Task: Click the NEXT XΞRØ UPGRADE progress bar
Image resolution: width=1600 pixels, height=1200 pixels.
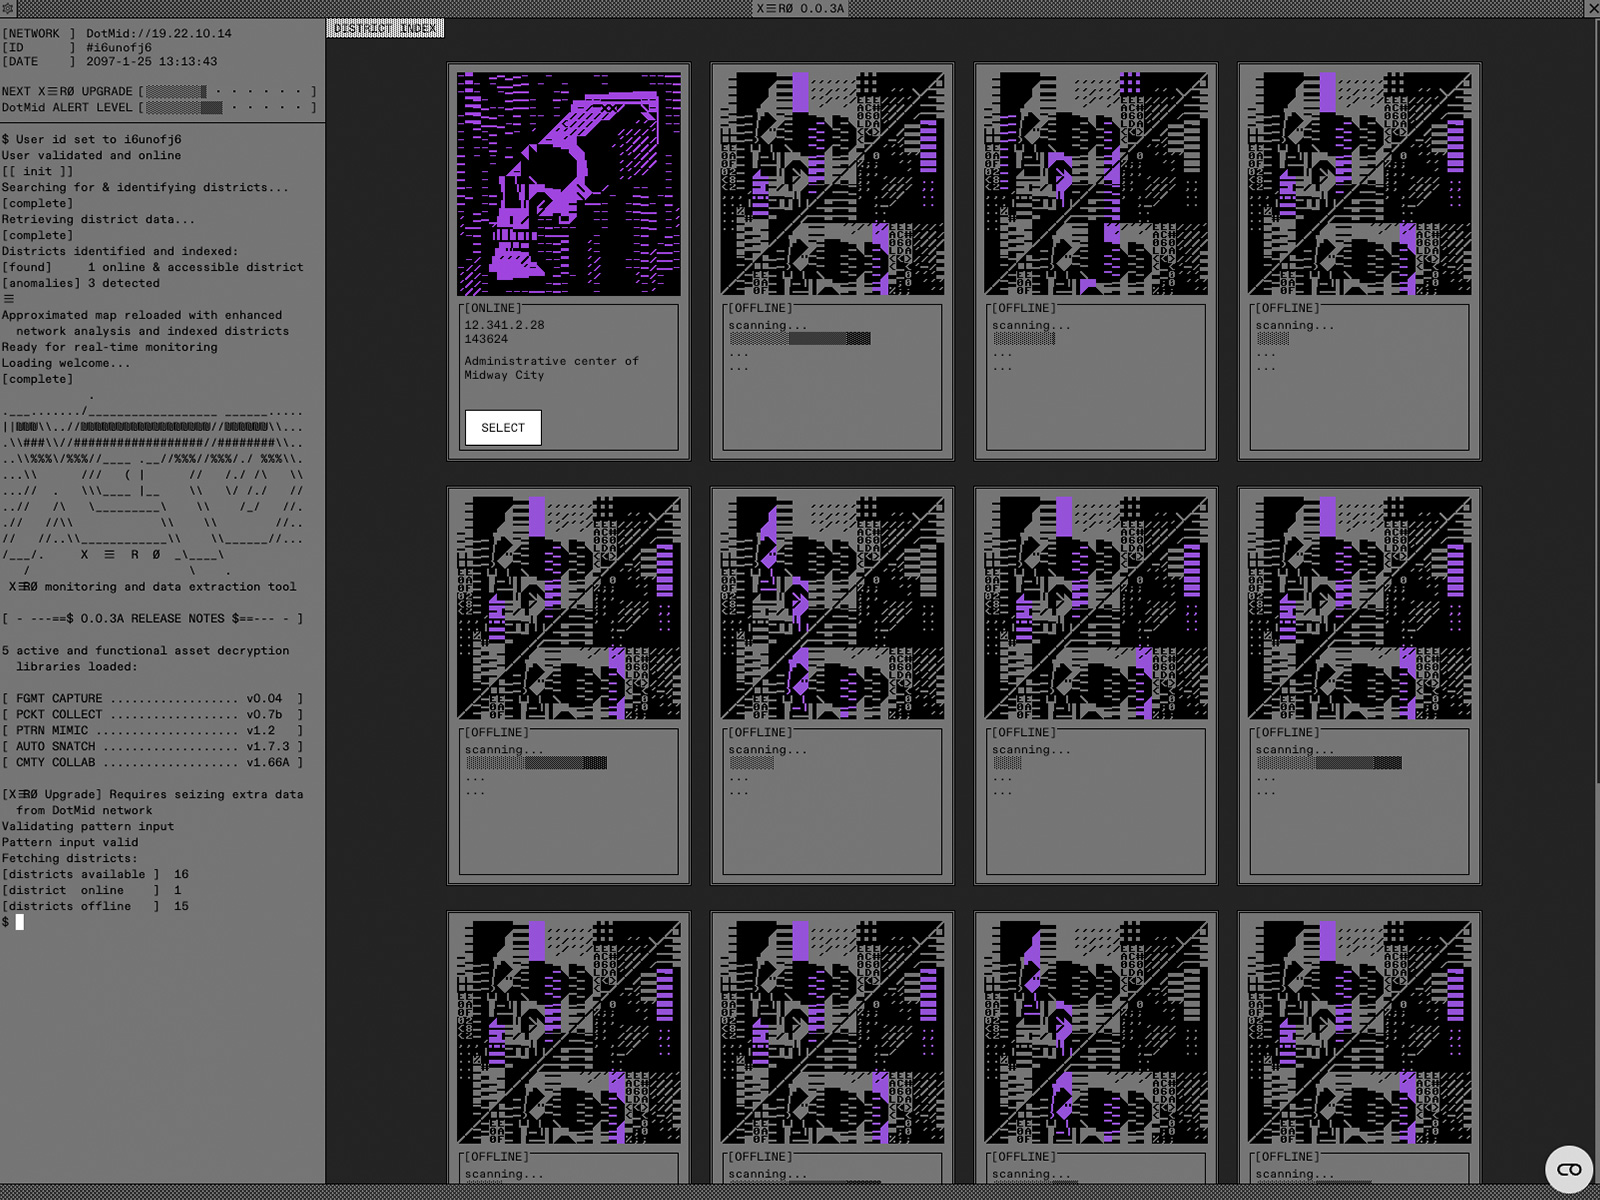Action: [x=227, y=91]
